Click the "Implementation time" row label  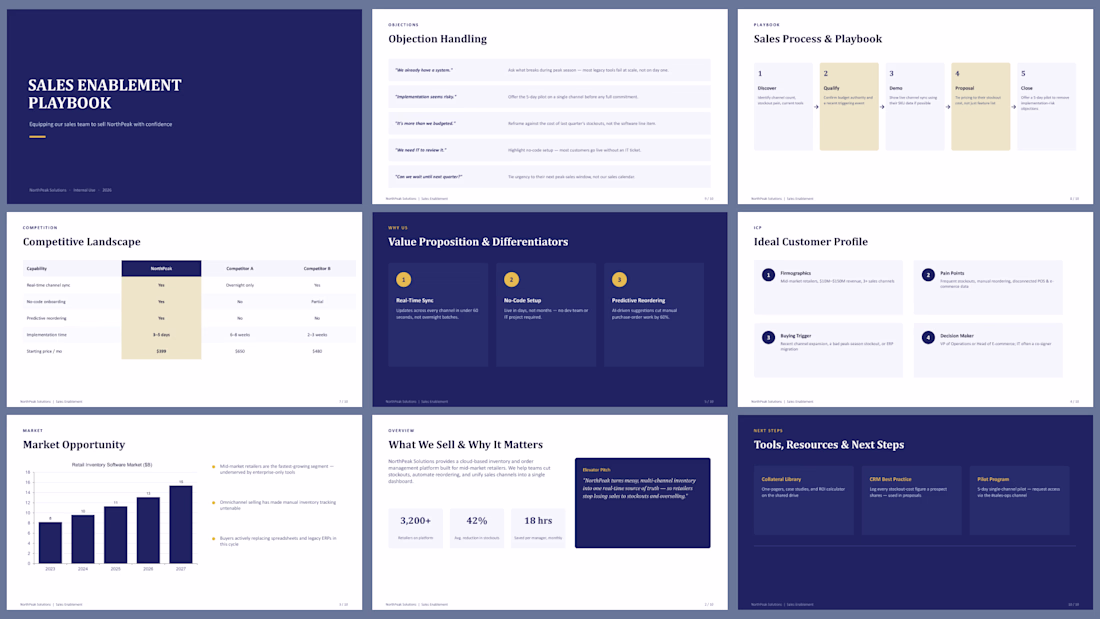coord(47,335)
